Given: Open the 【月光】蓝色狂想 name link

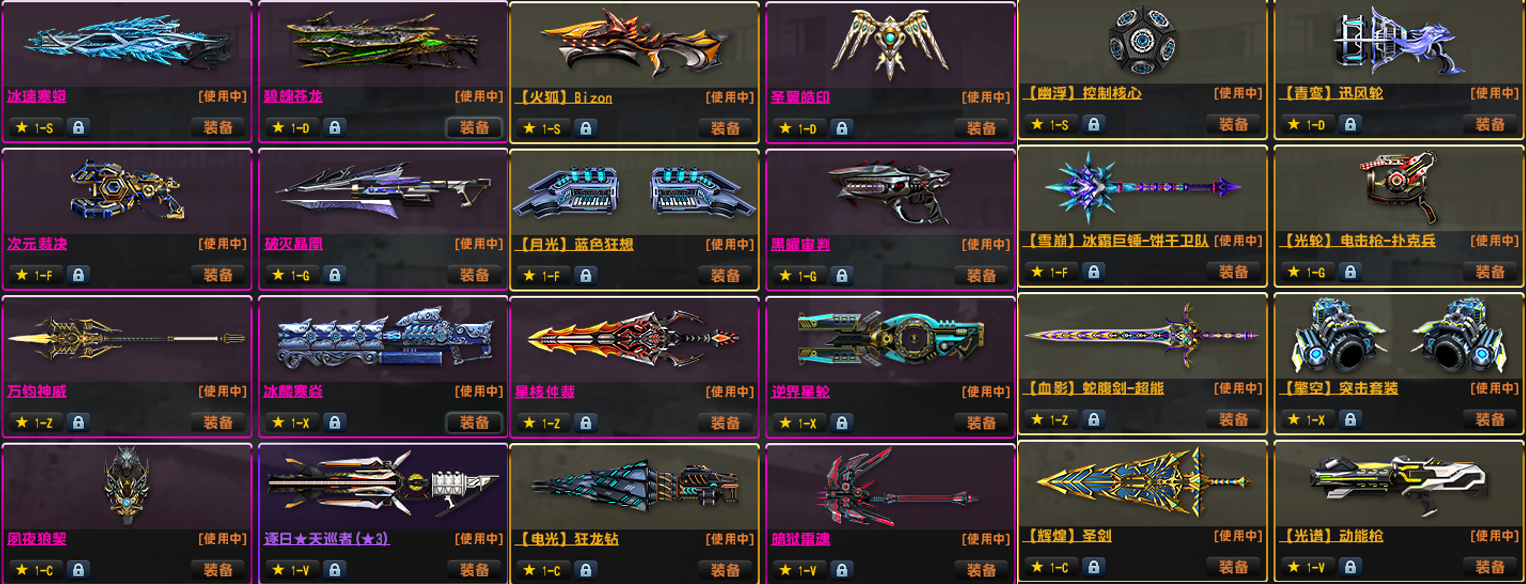Looking at the screenshot, I should [575, 244].
